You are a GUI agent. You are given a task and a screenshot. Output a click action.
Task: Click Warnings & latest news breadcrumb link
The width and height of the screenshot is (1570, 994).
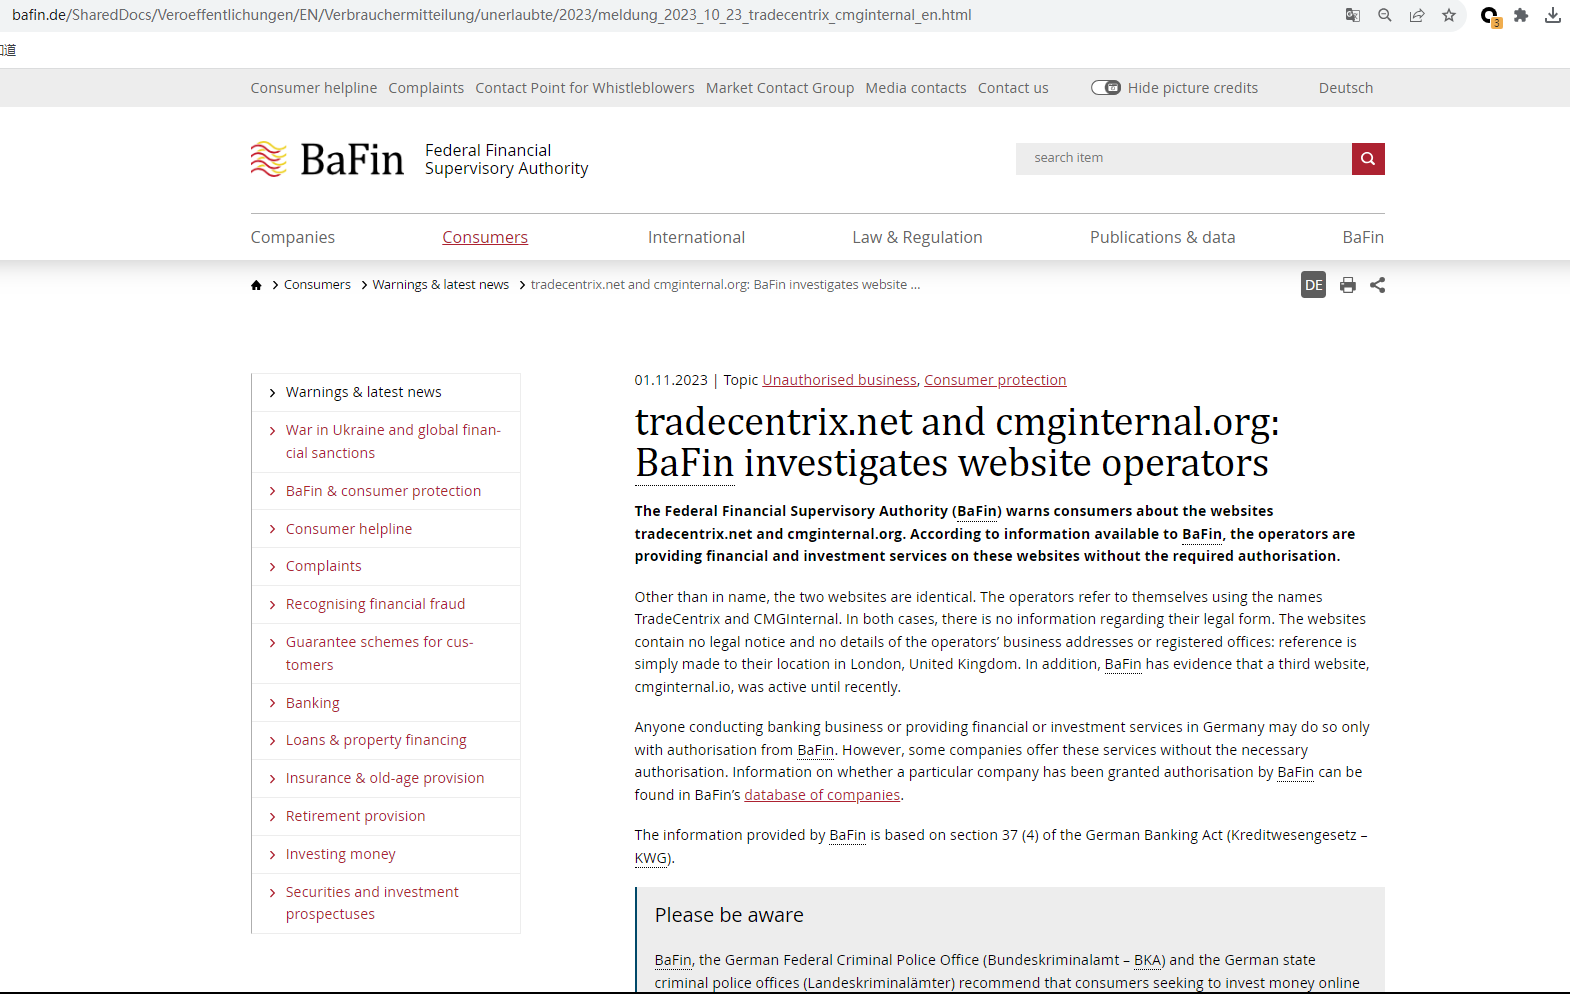click(441, 285)
